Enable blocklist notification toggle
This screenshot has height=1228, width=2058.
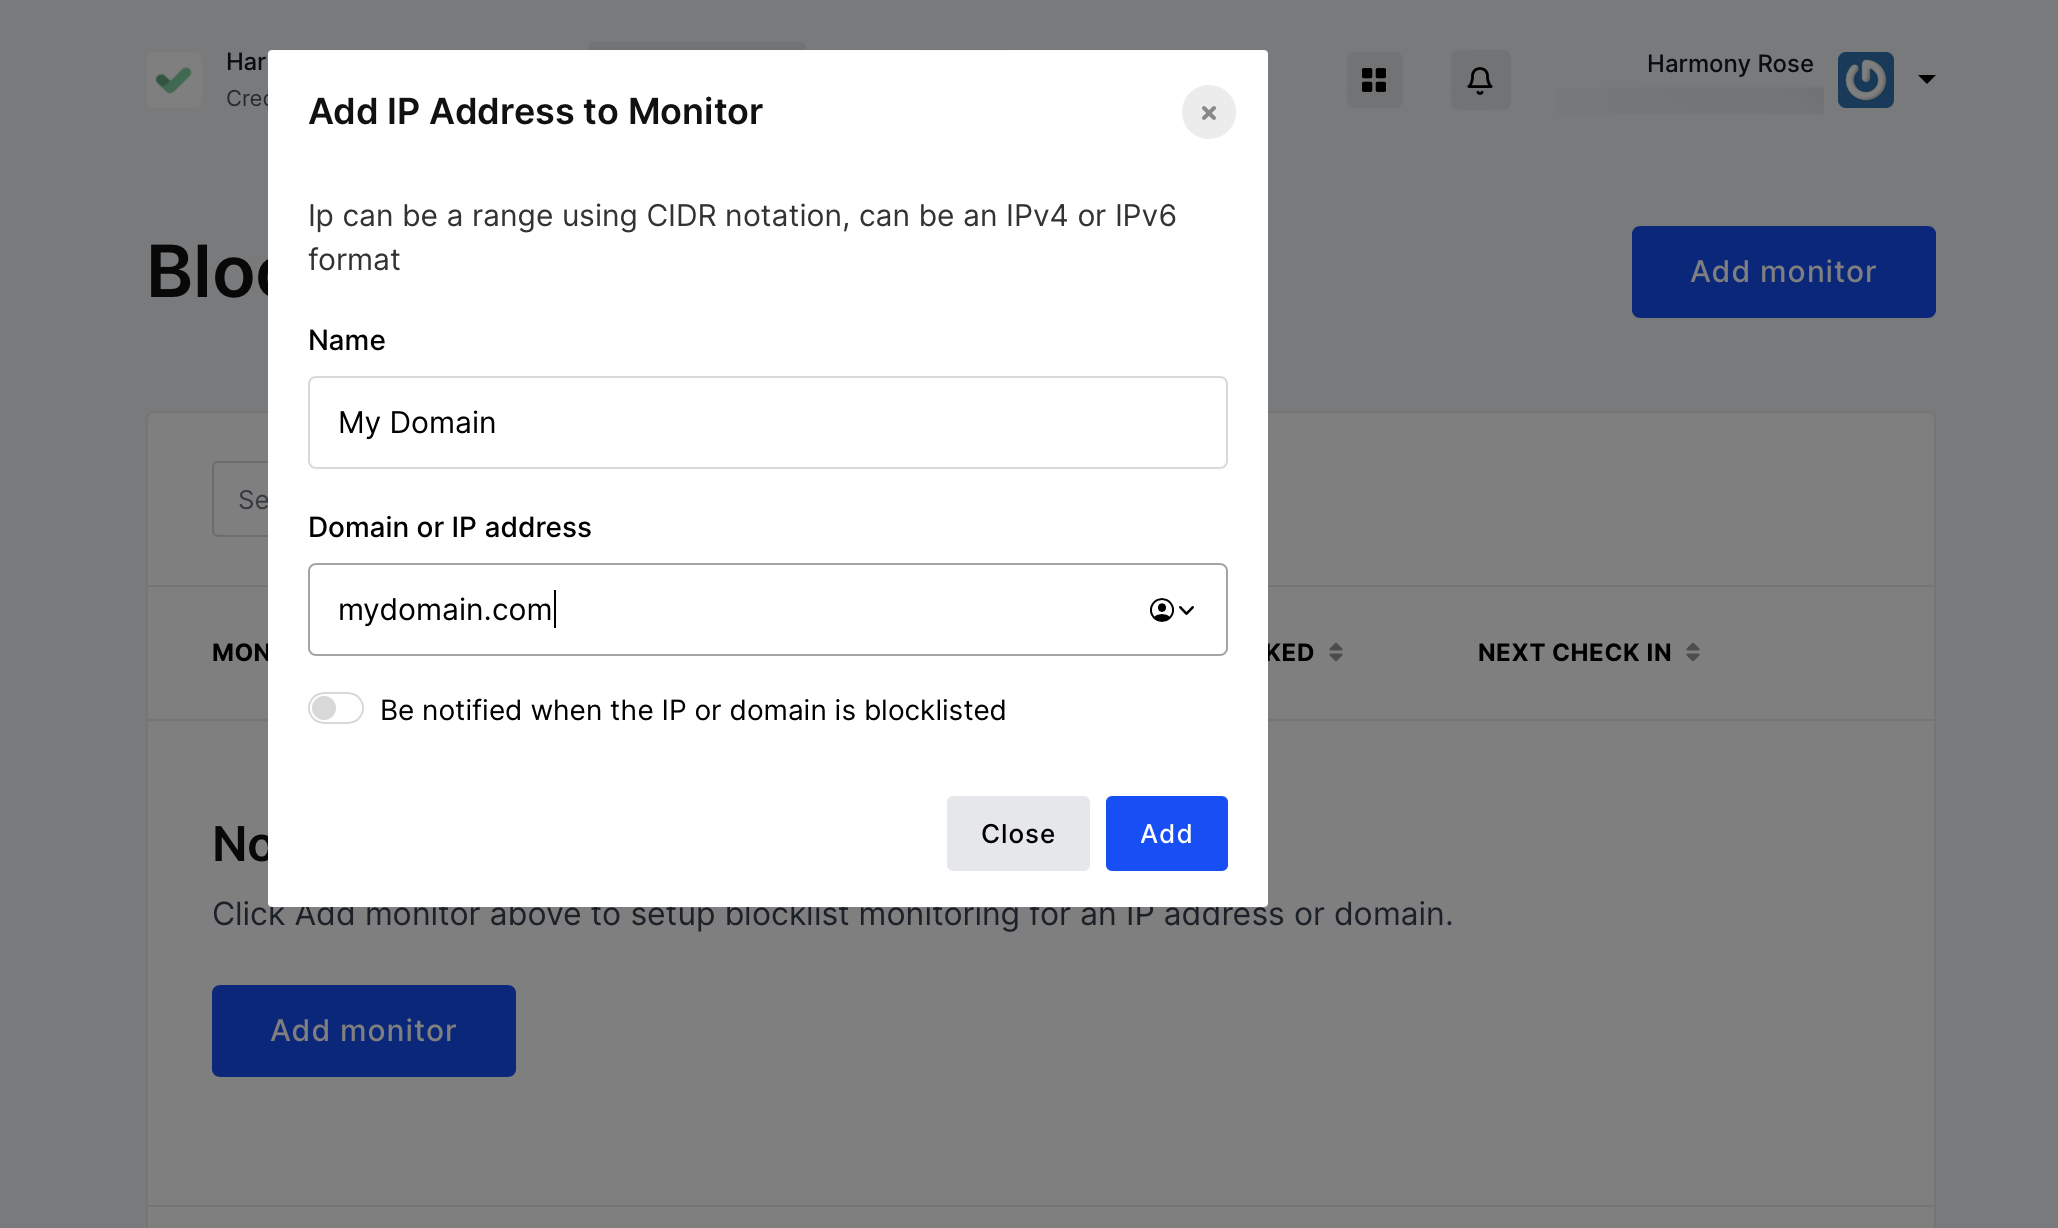coord(335,708)
